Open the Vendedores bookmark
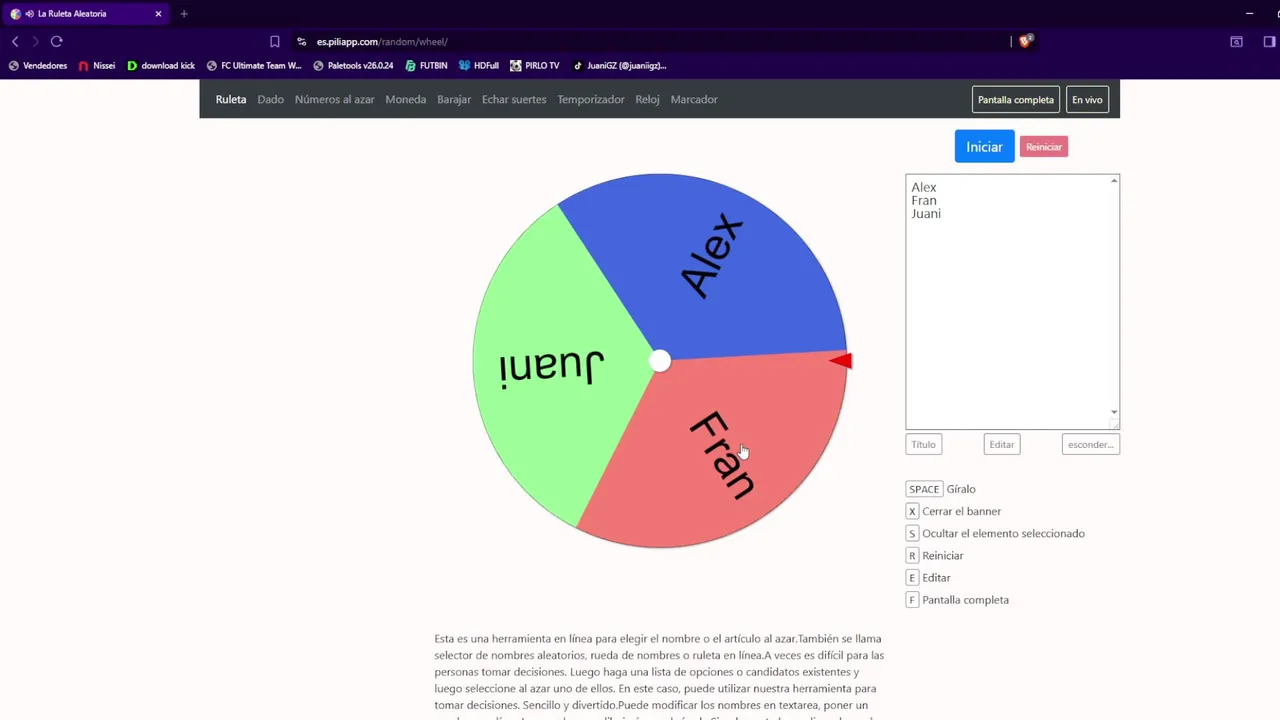 coord(38,66)
